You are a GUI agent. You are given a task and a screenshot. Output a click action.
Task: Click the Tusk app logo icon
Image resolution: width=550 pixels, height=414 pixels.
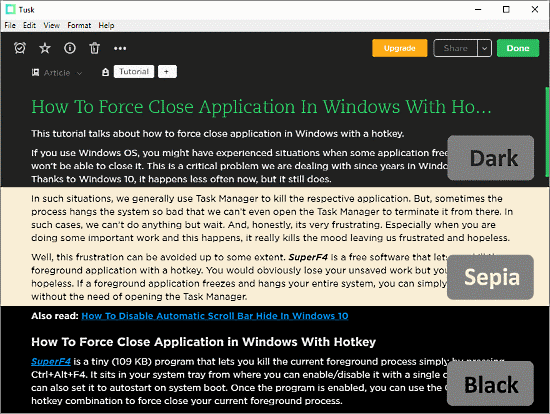[x=11, y=9]
